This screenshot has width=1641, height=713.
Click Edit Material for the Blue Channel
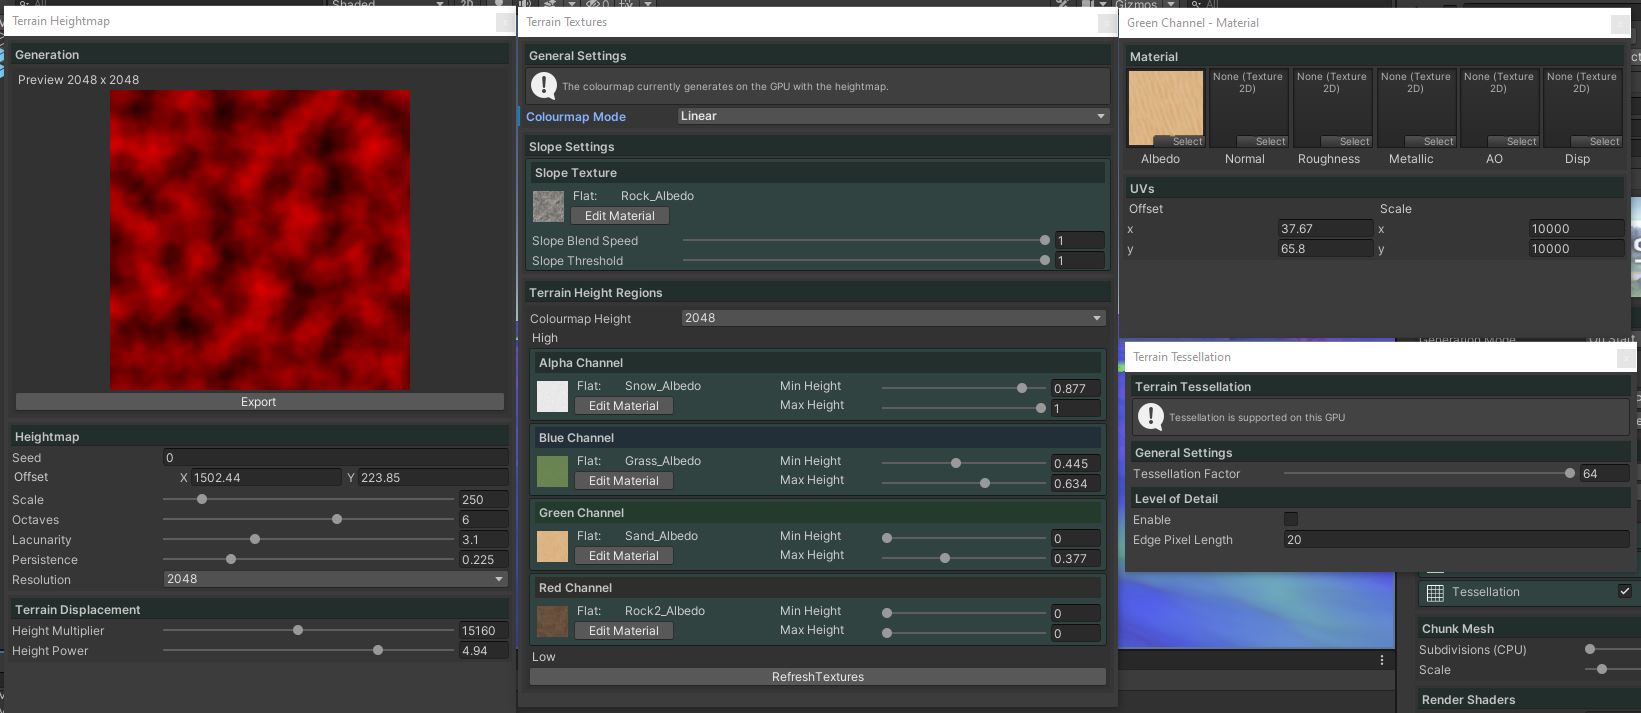pos(623,481)
